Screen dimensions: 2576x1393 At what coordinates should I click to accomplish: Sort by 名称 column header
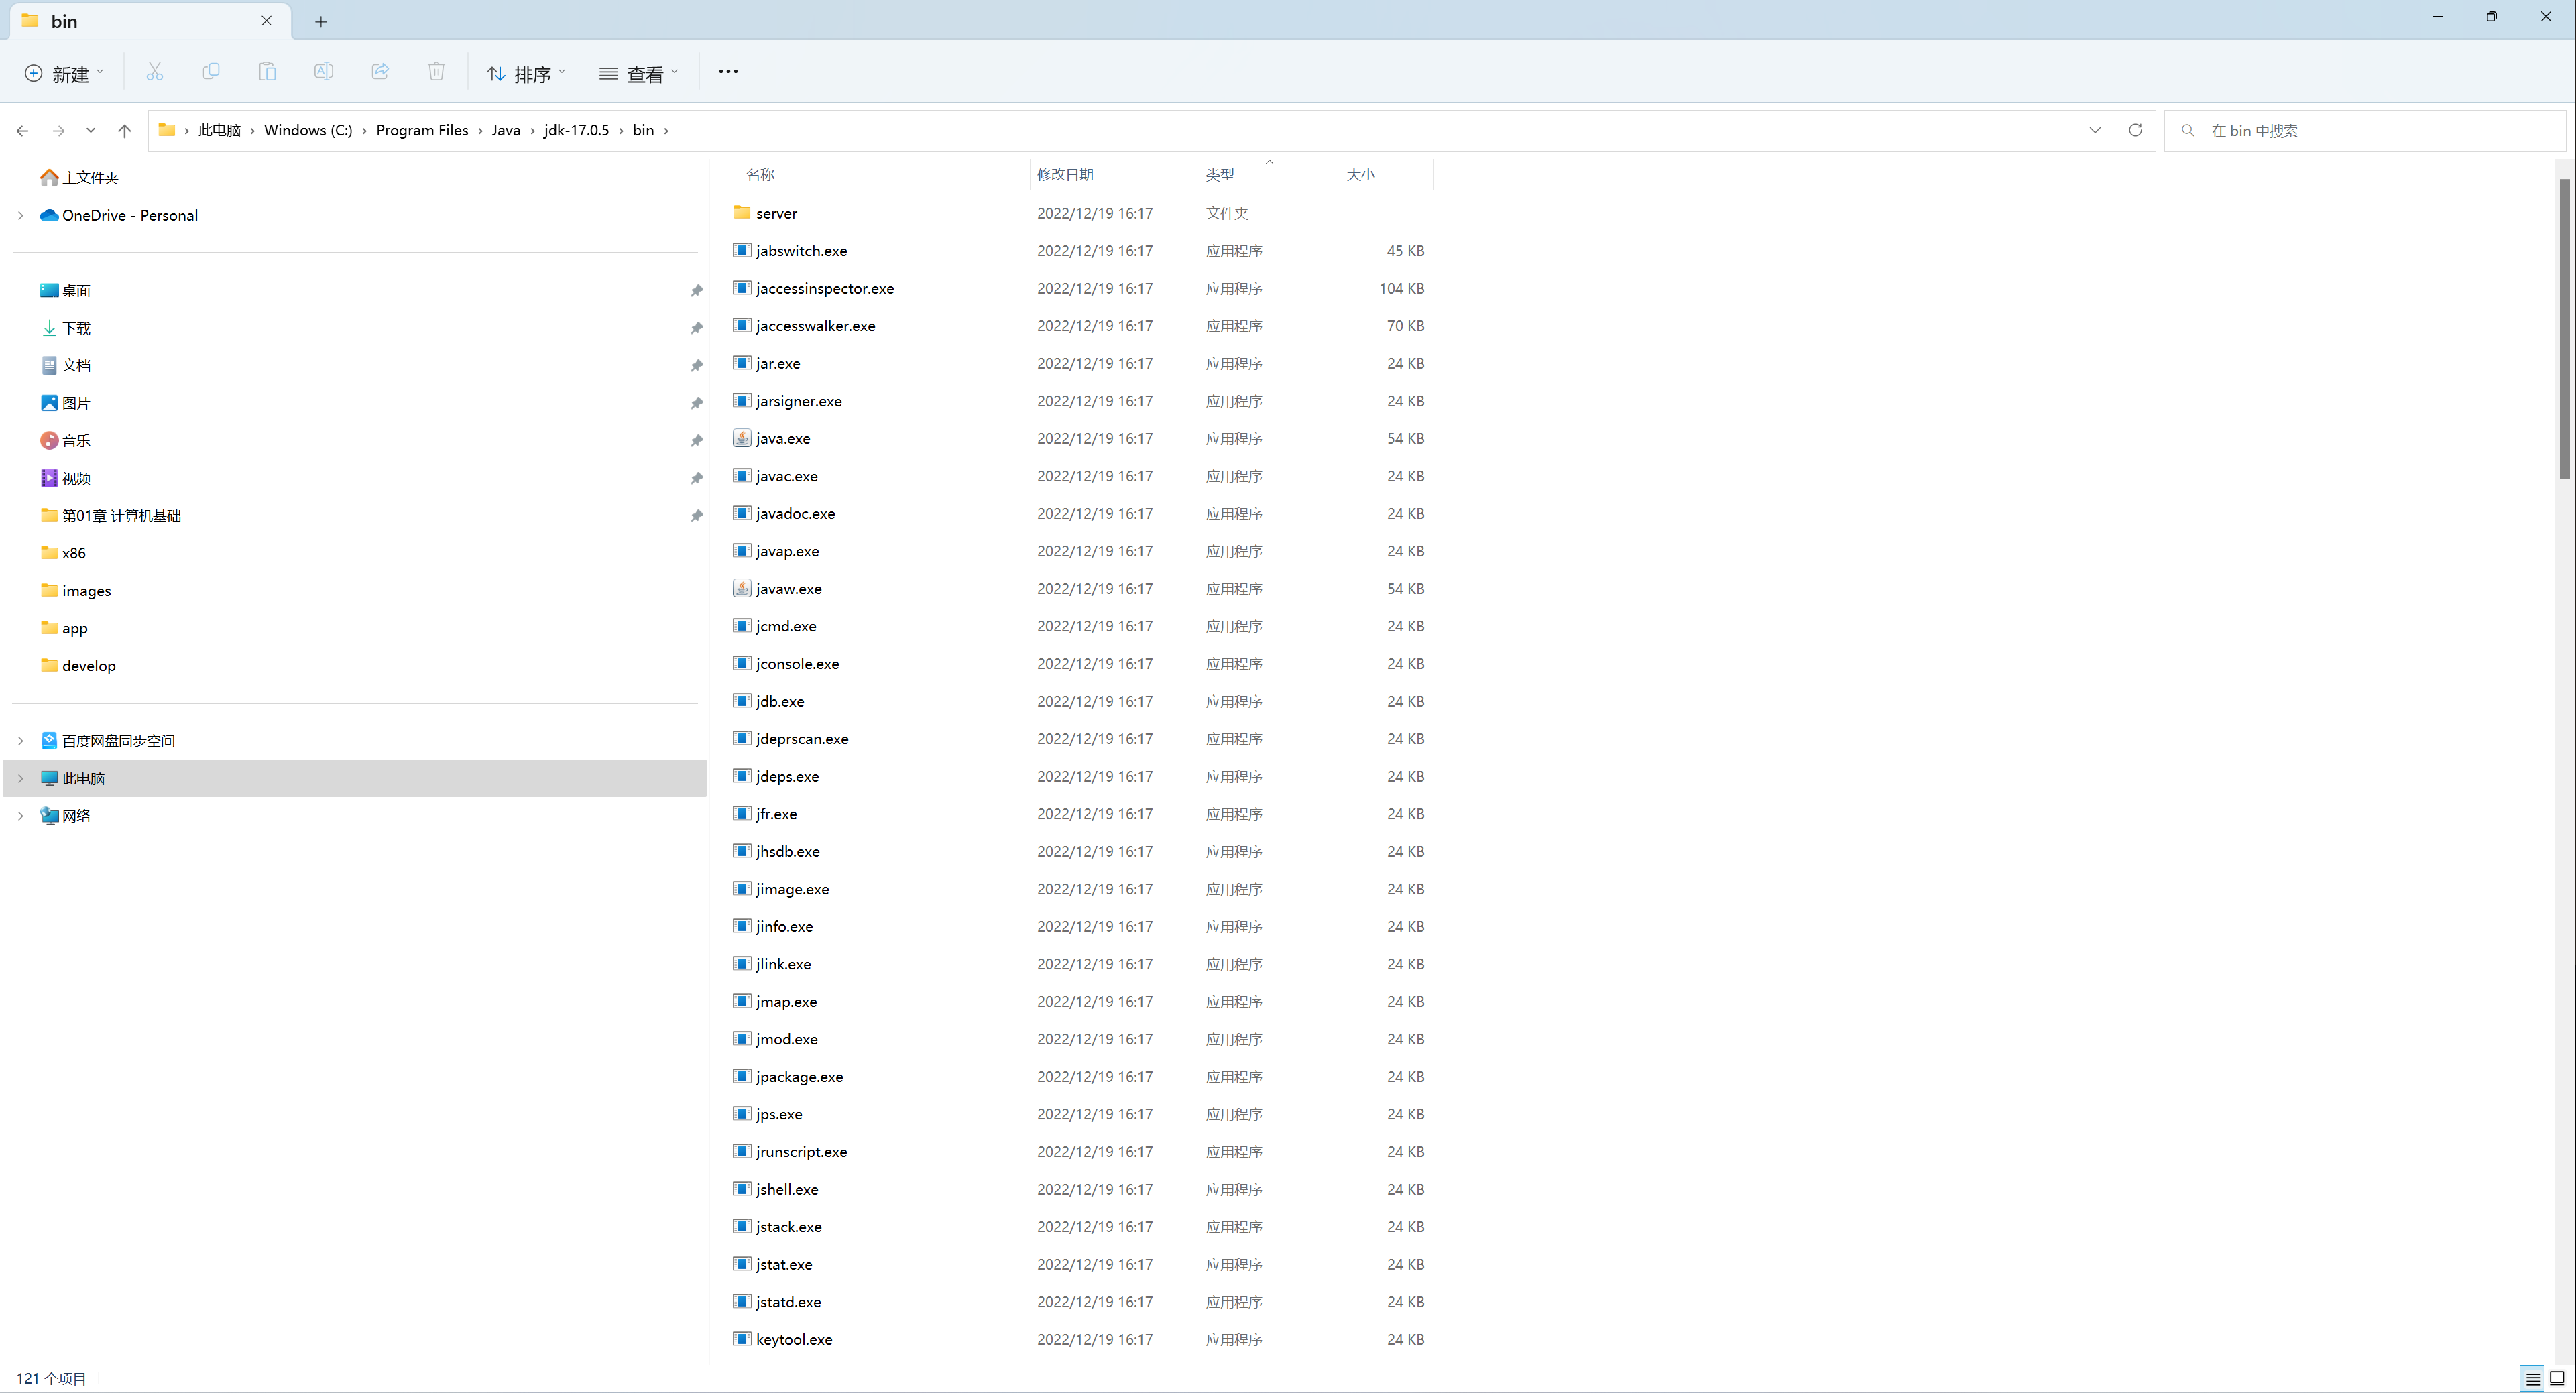[760, 174]
